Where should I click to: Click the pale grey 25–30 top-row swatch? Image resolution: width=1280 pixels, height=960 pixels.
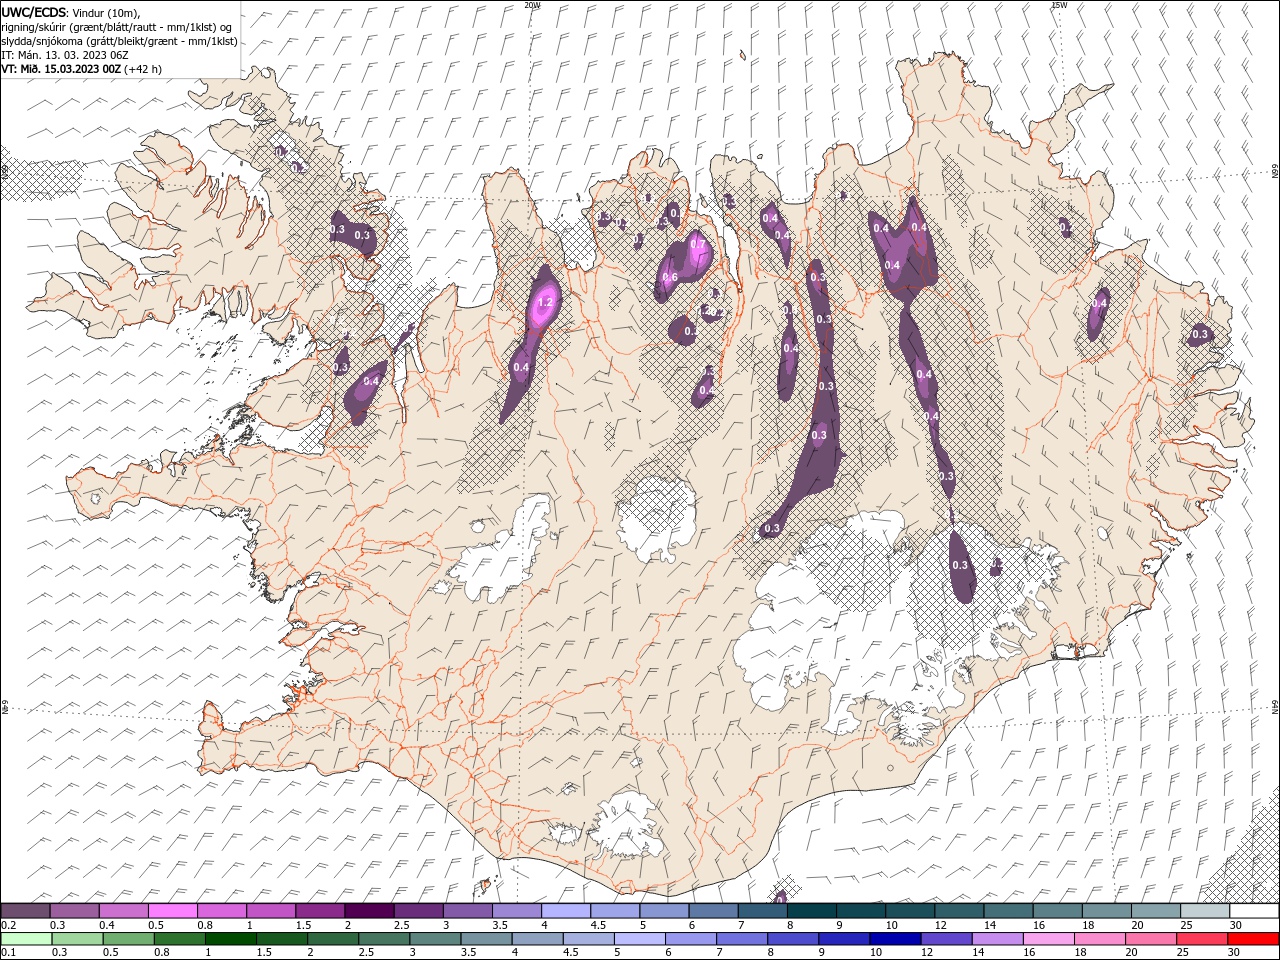tap(1204, 911)
